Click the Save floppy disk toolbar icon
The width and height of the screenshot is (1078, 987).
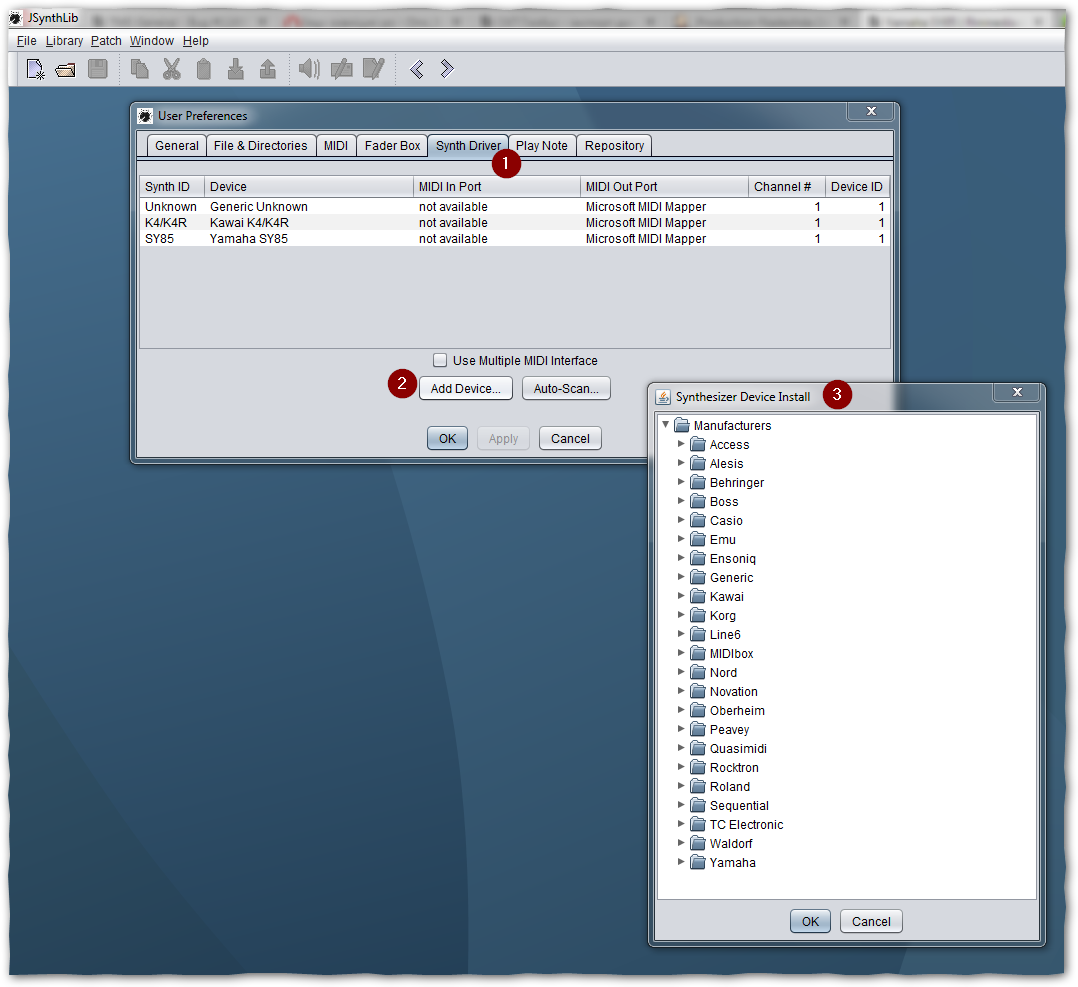coord(98,69)
